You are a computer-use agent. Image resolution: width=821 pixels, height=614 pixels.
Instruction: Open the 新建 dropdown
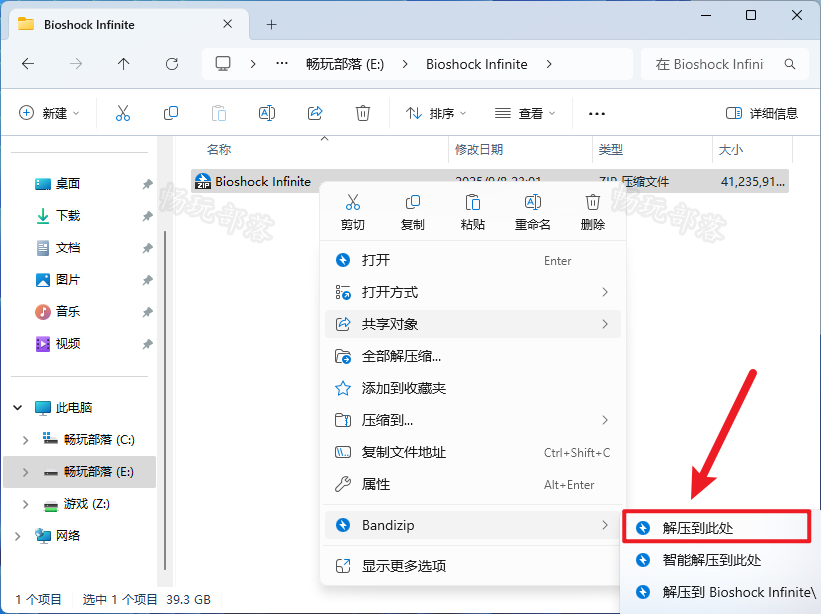[49, 113]
